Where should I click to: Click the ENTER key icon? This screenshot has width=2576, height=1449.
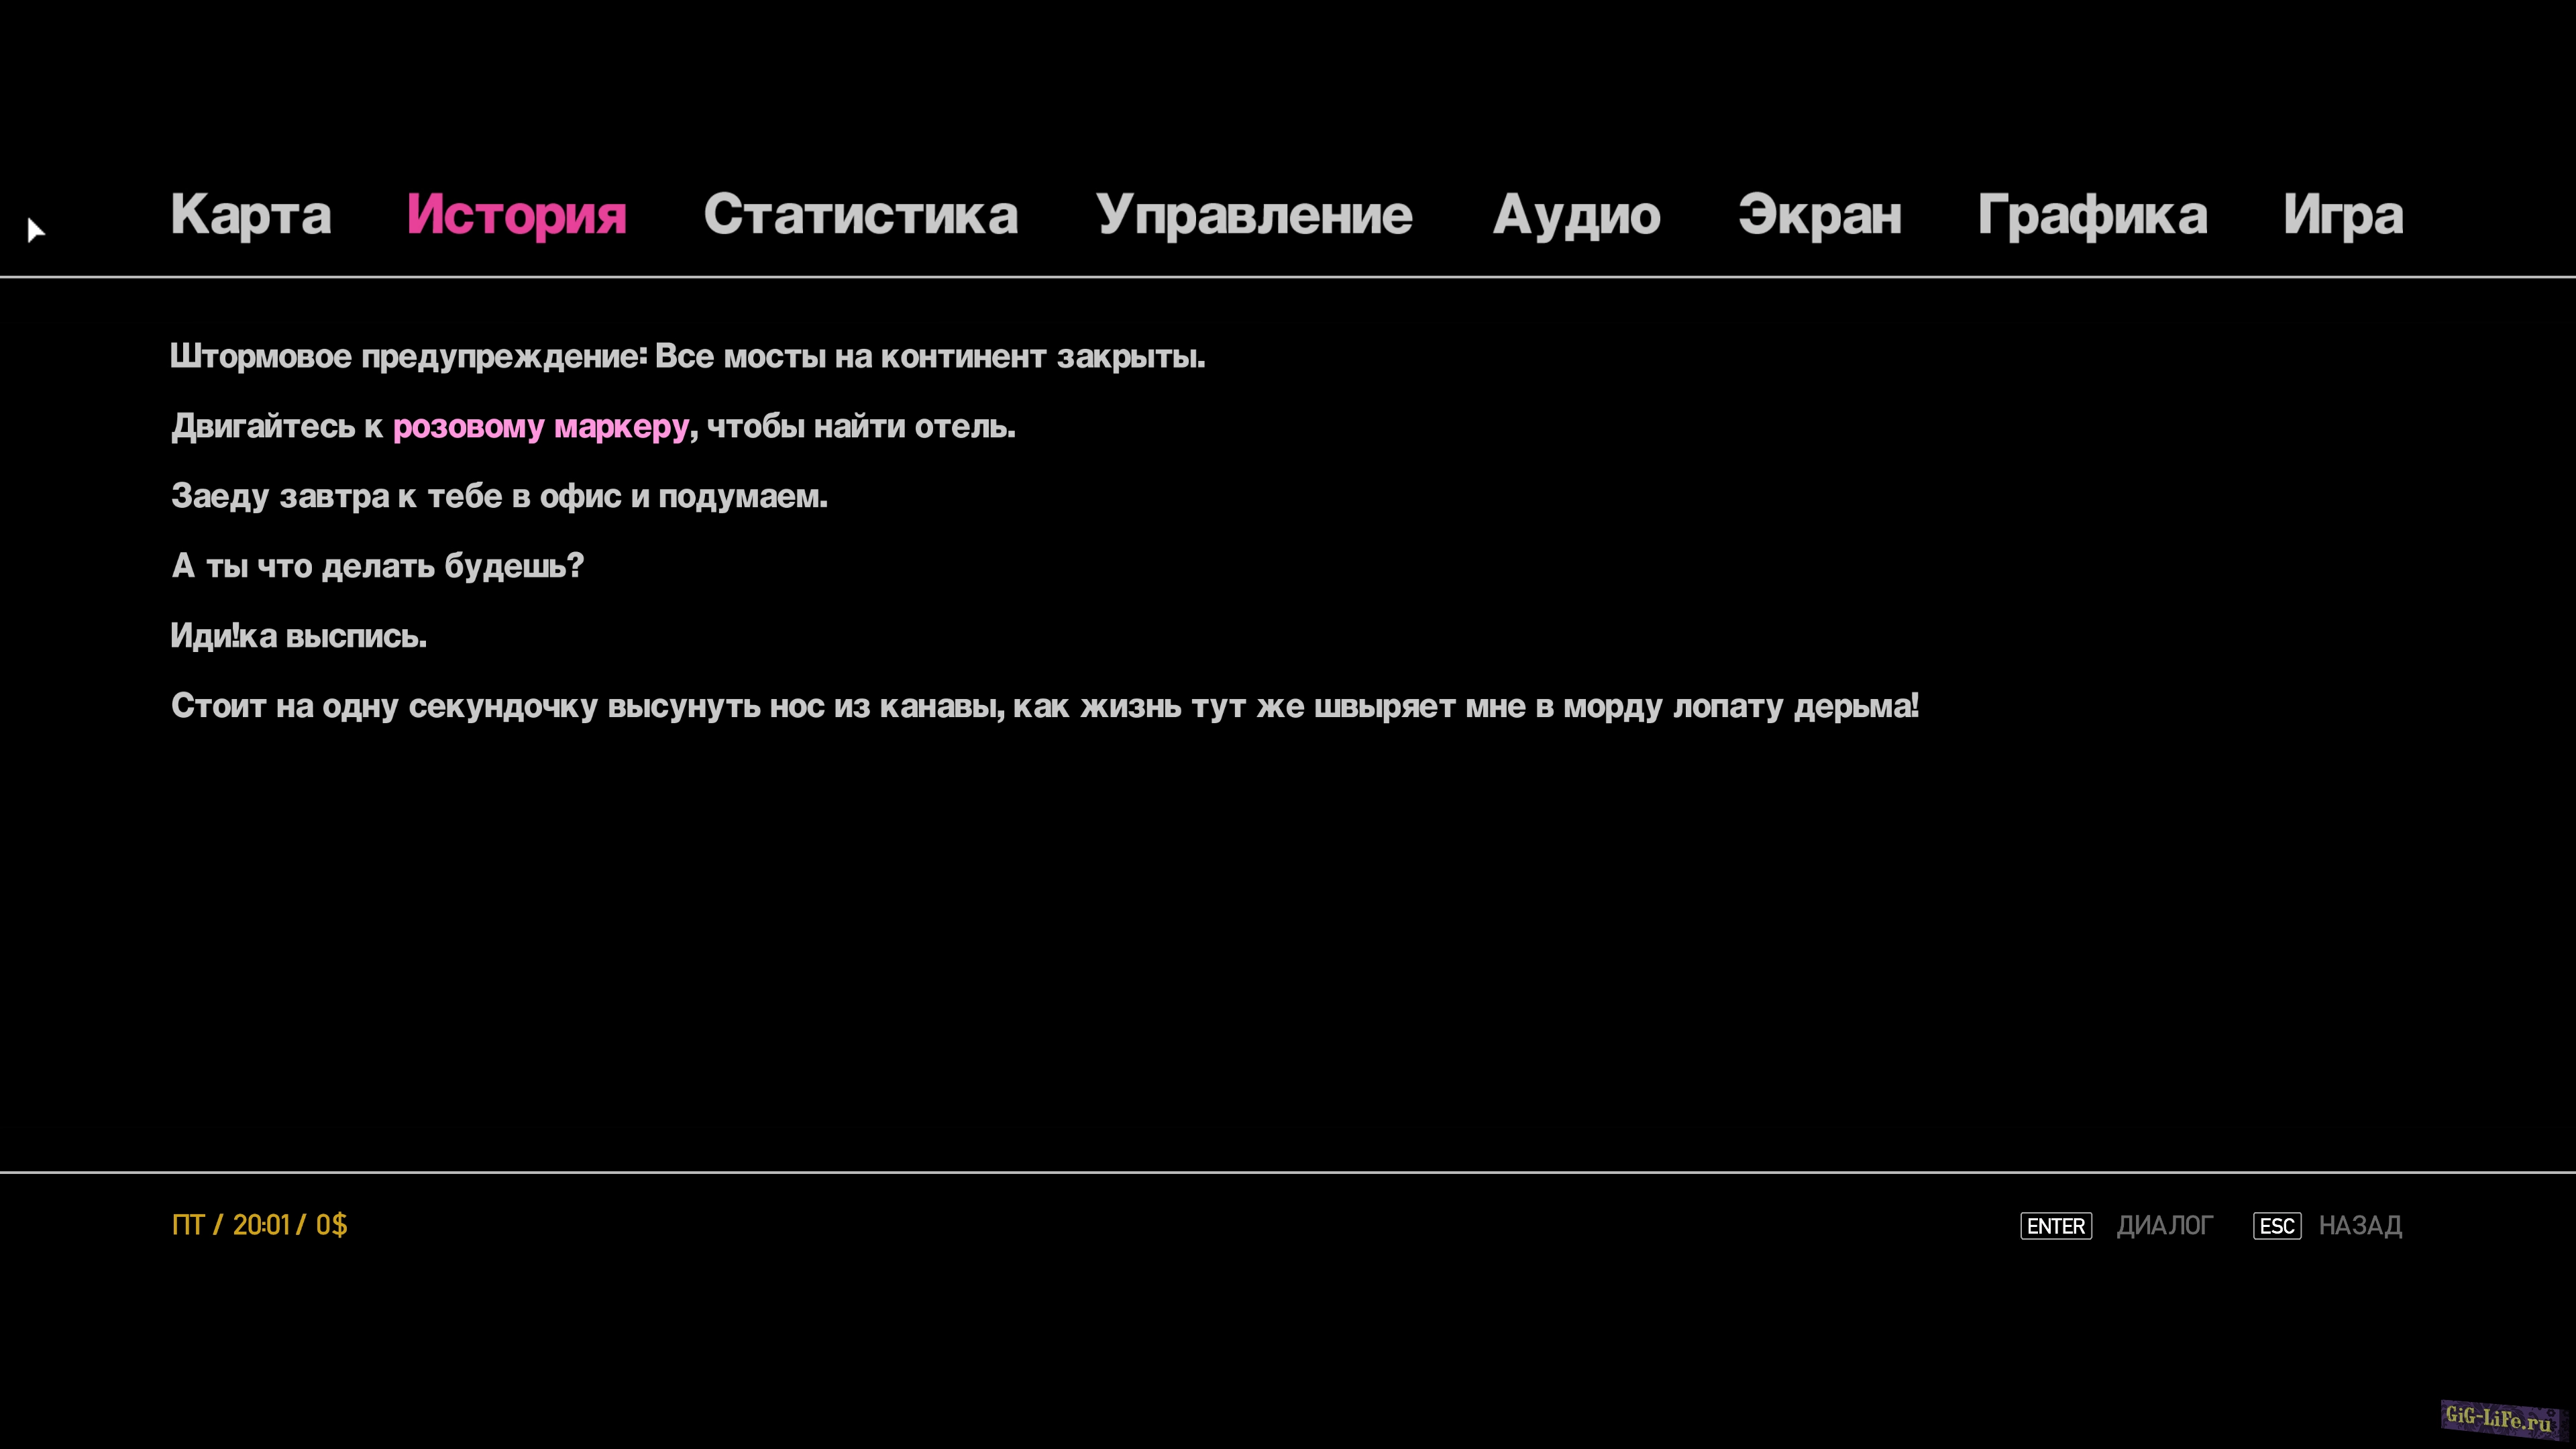(2055, 1225)
